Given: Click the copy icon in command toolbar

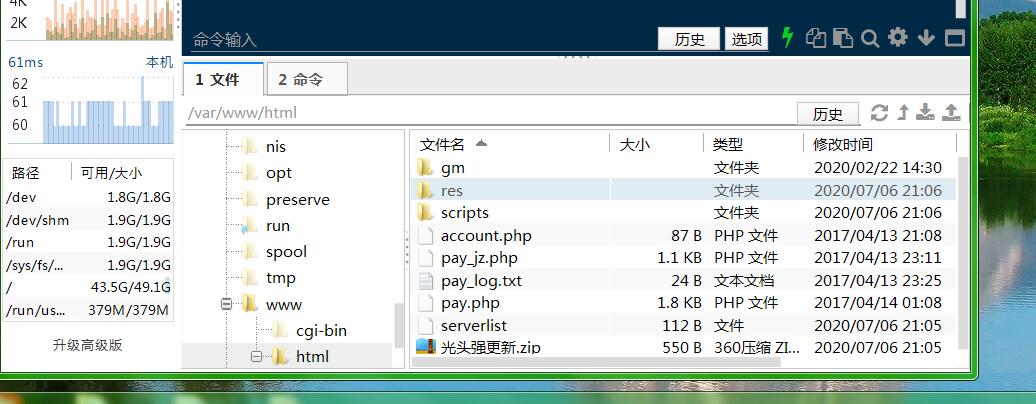Looking at the screenshot, I should [816, 39].
